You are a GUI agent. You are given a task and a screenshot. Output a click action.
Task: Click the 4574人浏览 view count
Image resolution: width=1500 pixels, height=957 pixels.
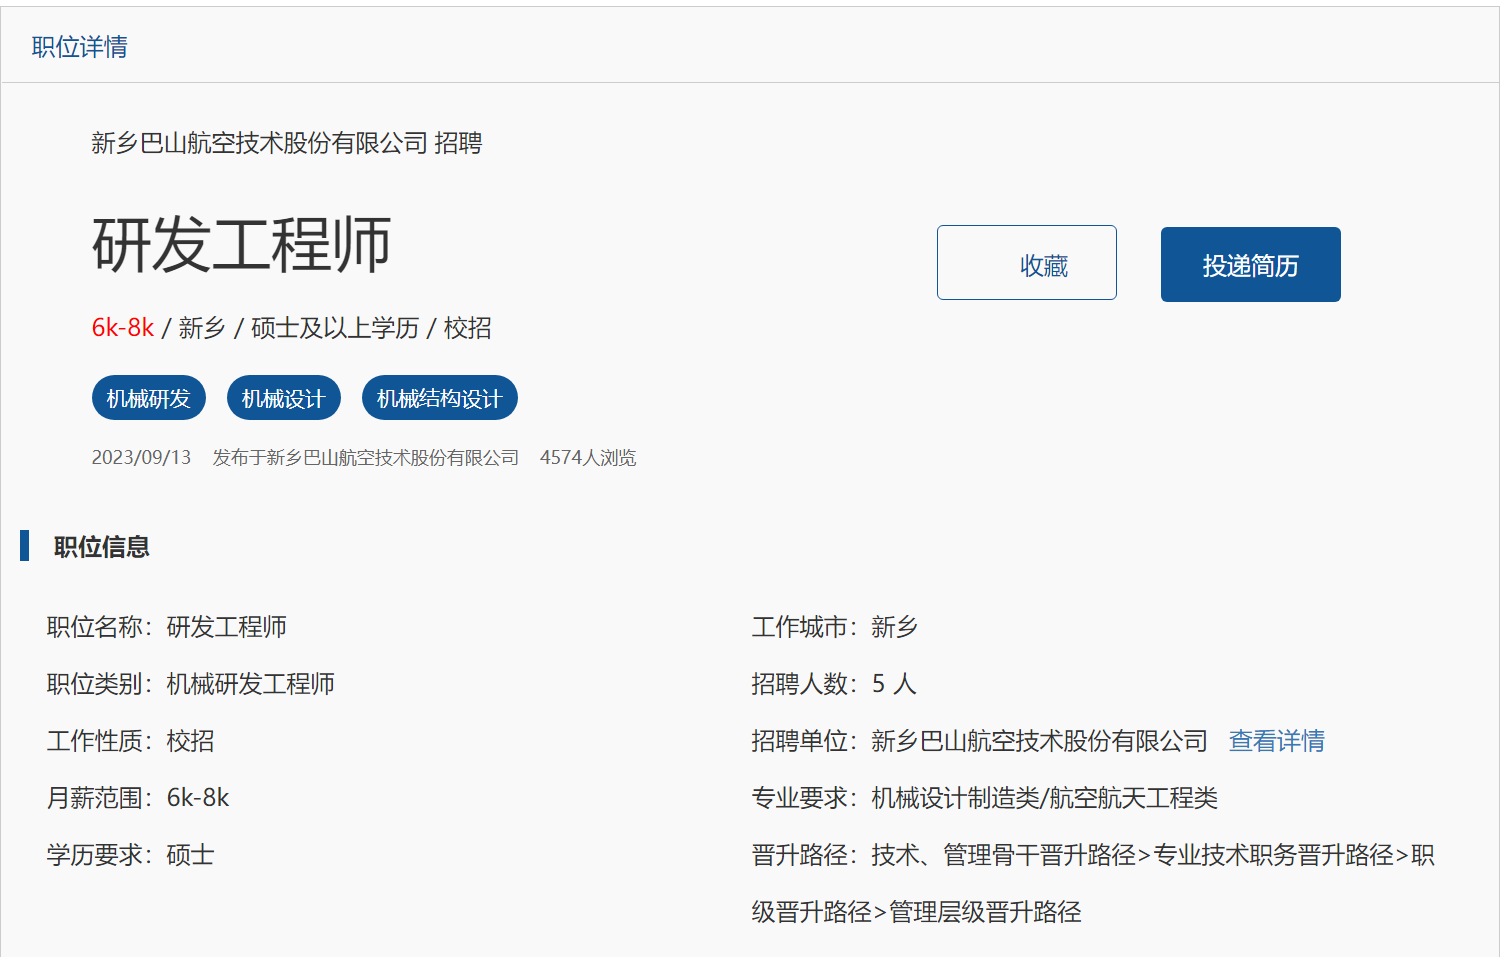coord(588,458)
